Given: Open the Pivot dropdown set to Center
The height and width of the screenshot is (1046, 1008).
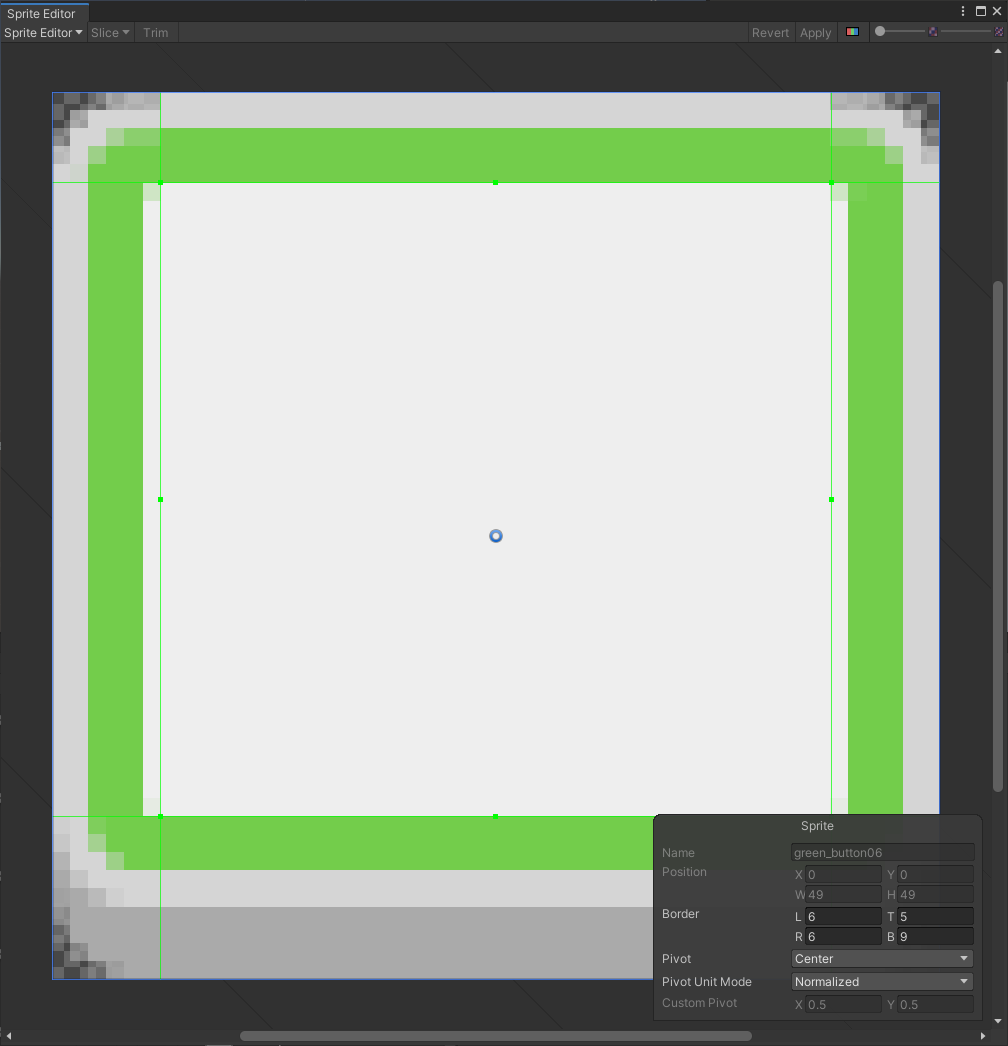Looking at the screenshot, I should pyautogui.click(x=882, y=959).
